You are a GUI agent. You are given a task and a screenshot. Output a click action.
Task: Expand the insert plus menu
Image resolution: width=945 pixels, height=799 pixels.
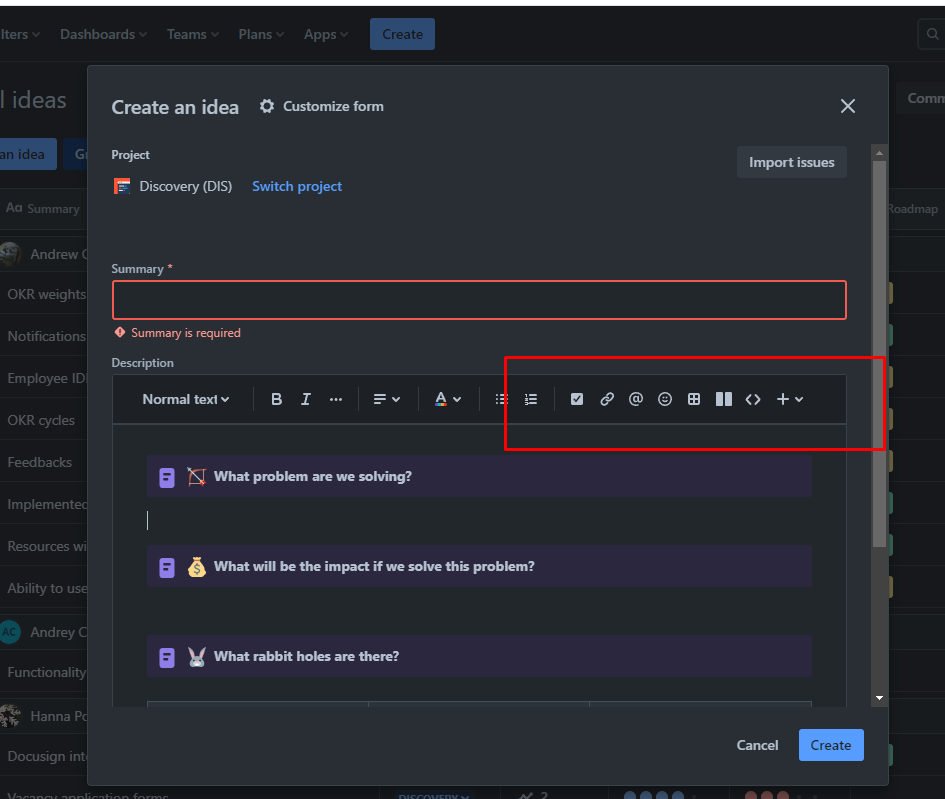790,399
